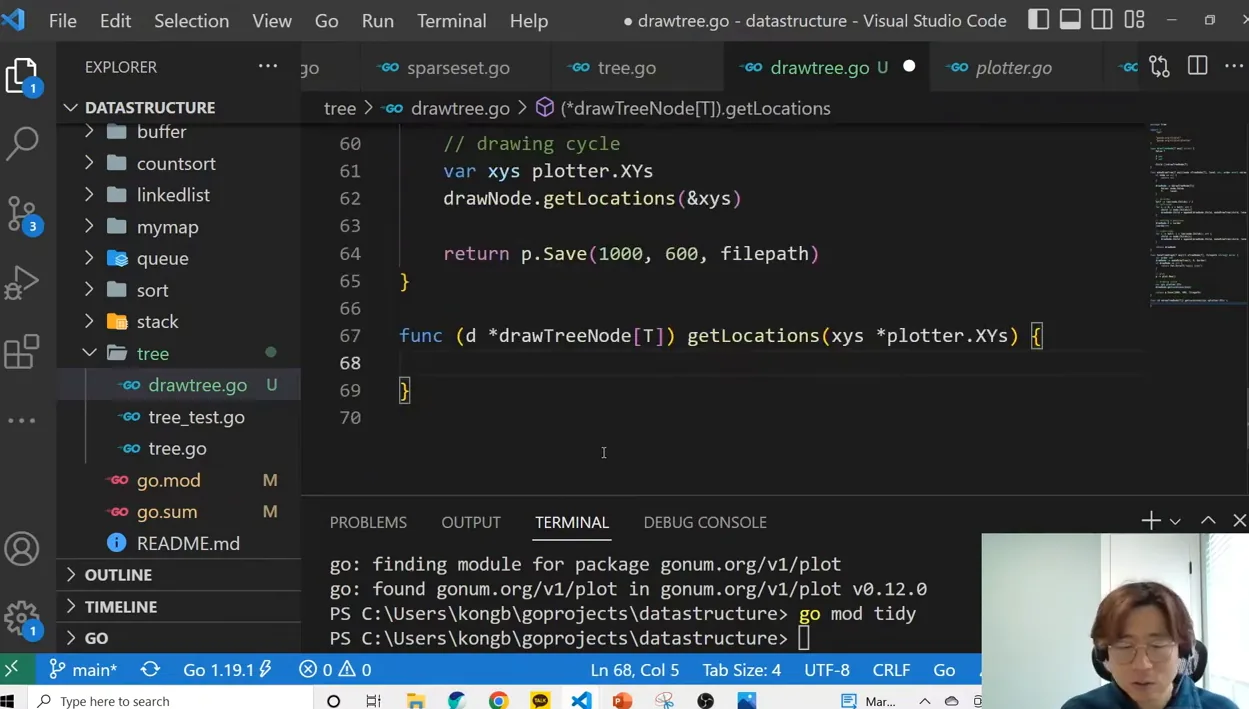Click Go 1.19.1 version in status bar
1249x709 pixels.
pos(227,670)
